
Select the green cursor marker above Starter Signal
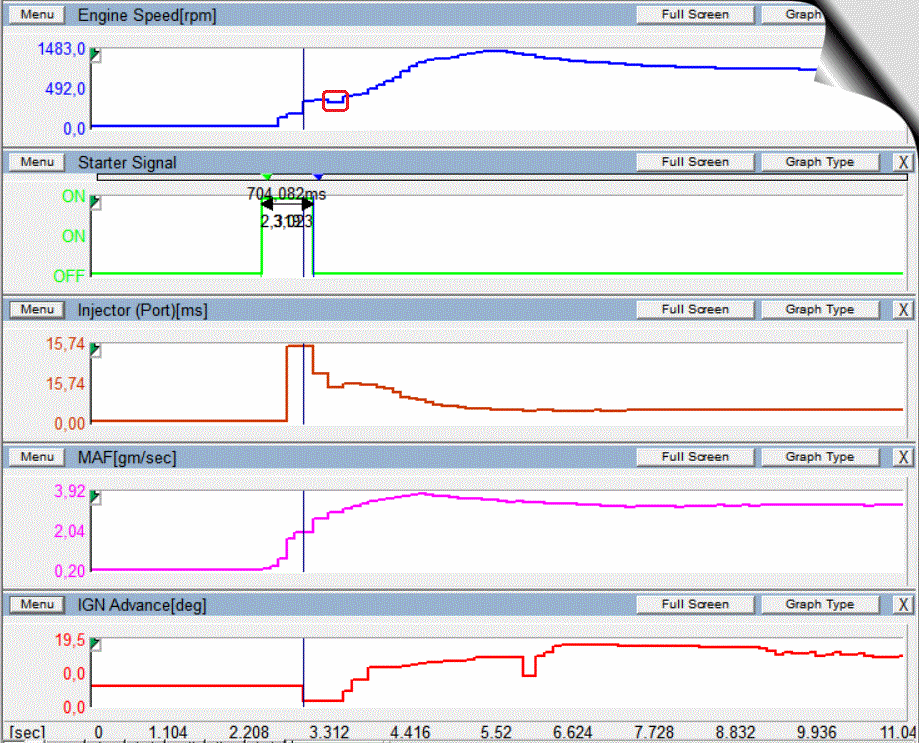coord(266,177)
